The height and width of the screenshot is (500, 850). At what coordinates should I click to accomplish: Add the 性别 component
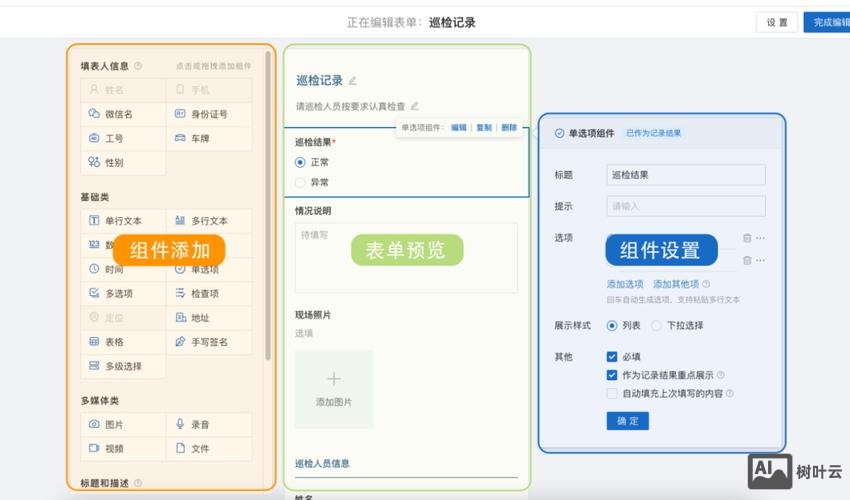tap(123, 162)
